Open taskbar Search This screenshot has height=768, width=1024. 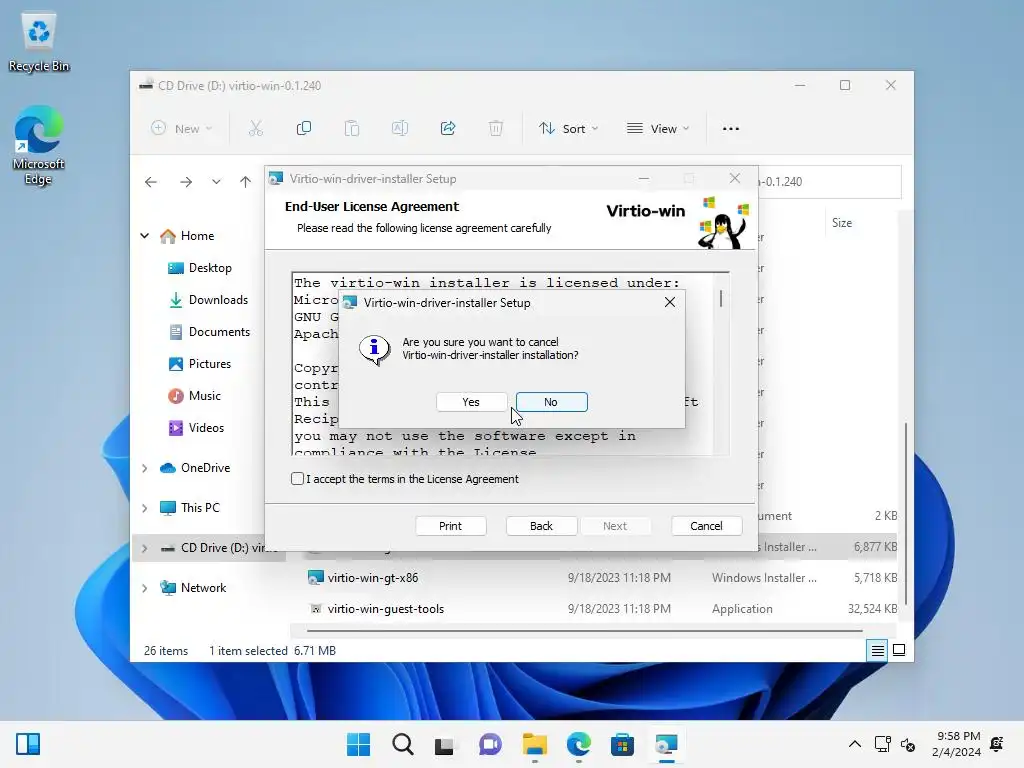pyautogui.click(x=402, y=744)
